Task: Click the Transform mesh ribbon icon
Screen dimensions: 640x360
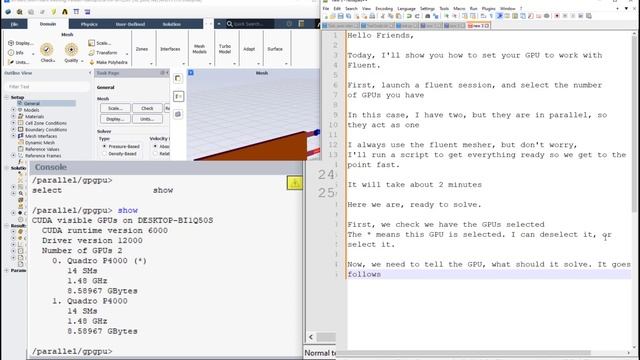Action: (92, 53)
